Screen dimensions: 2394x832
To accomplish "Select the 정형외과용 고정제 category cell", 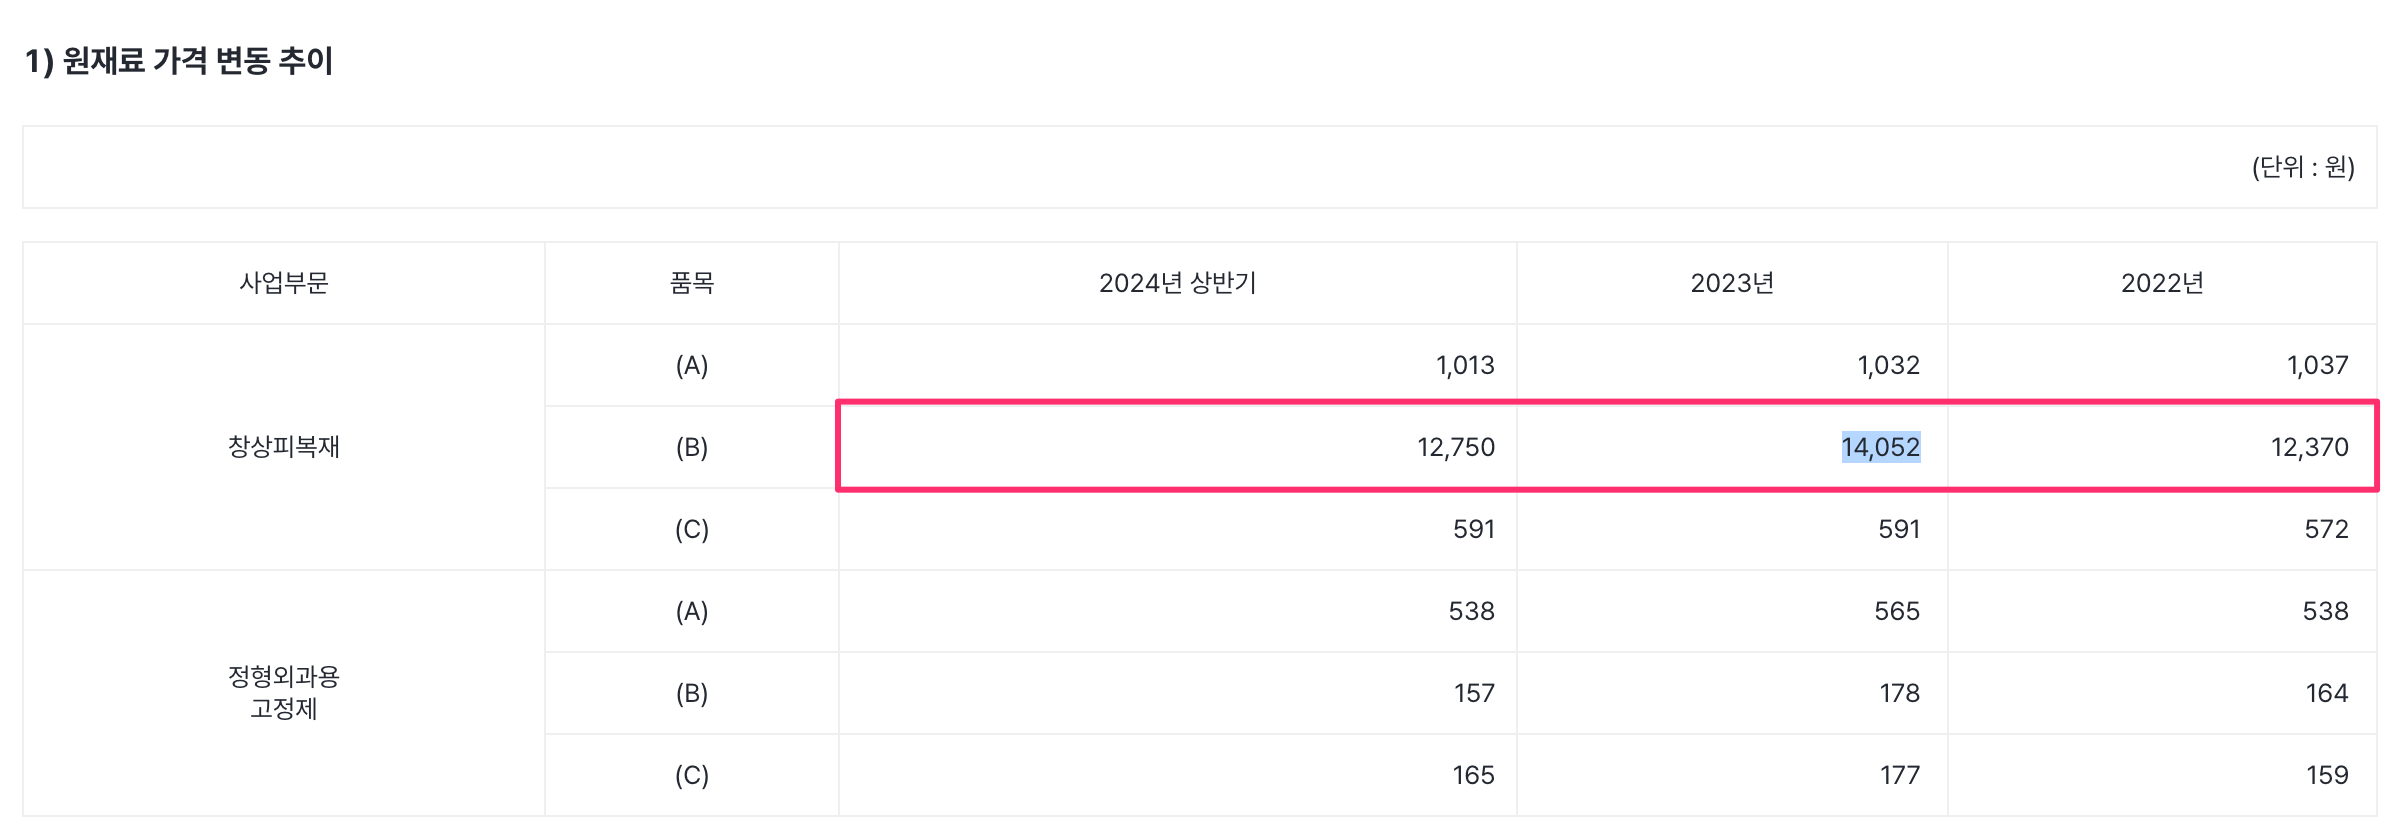I will (x=284, y=692).
